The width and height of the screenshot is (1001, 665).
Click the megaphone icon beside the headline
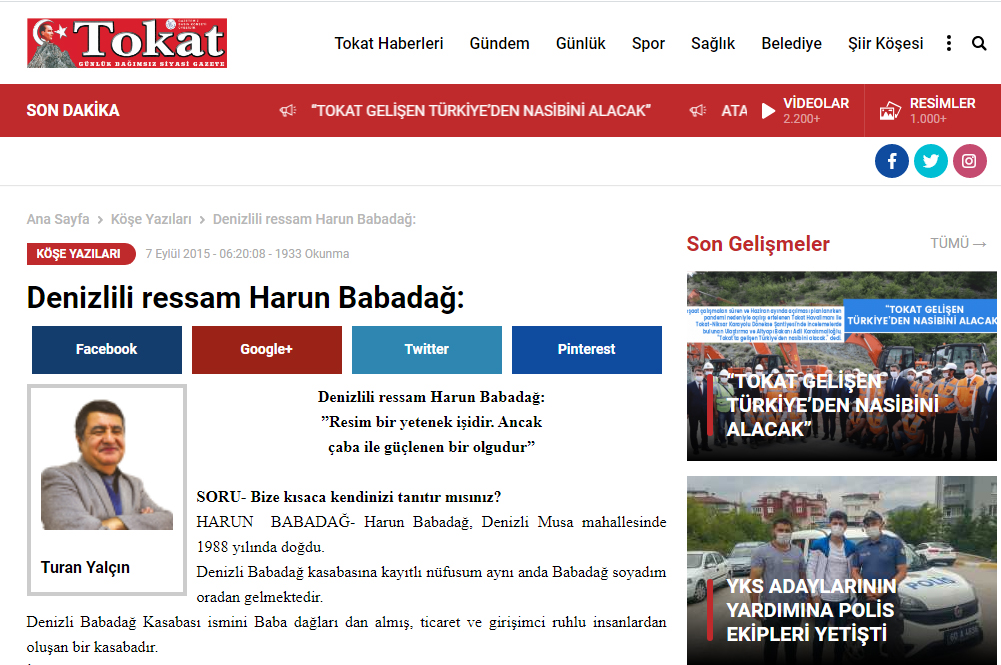(x=288, y=111)
